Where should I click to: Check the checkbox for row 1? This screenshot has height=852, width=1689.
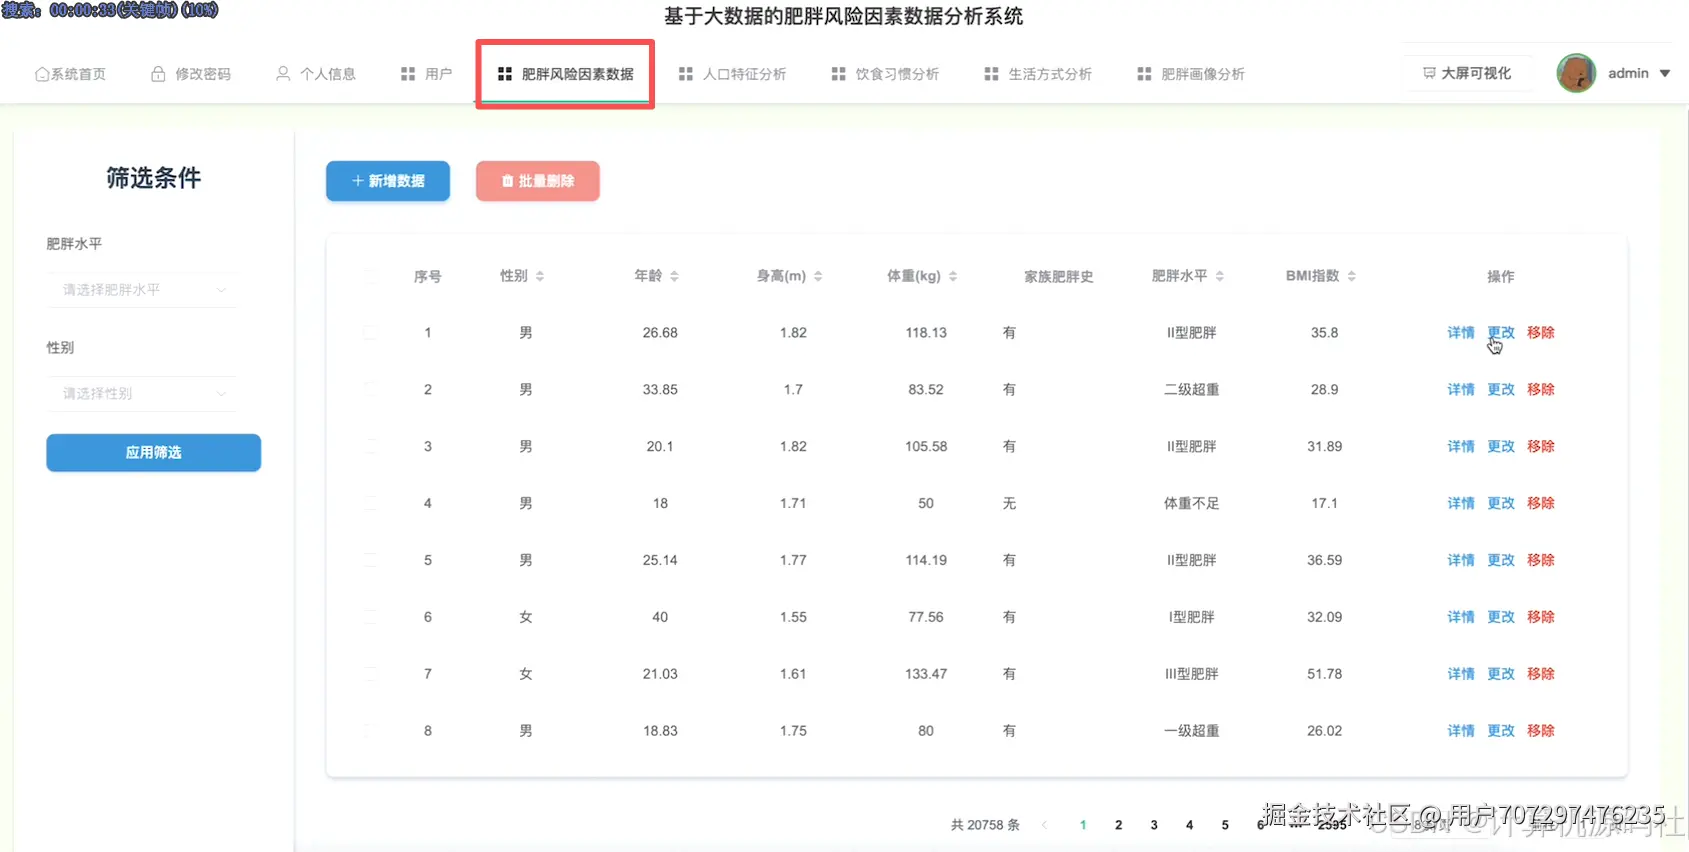[x=370, y=333]
